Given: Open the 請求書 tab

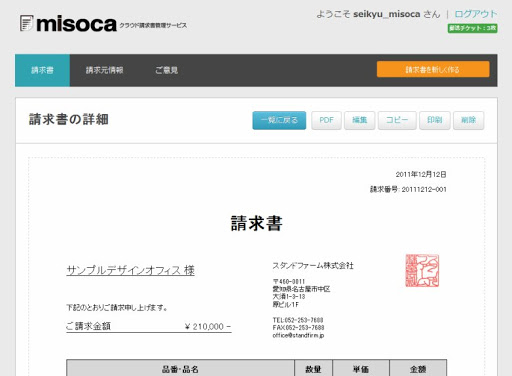Looking at the screenshot, I should [42, 70].
